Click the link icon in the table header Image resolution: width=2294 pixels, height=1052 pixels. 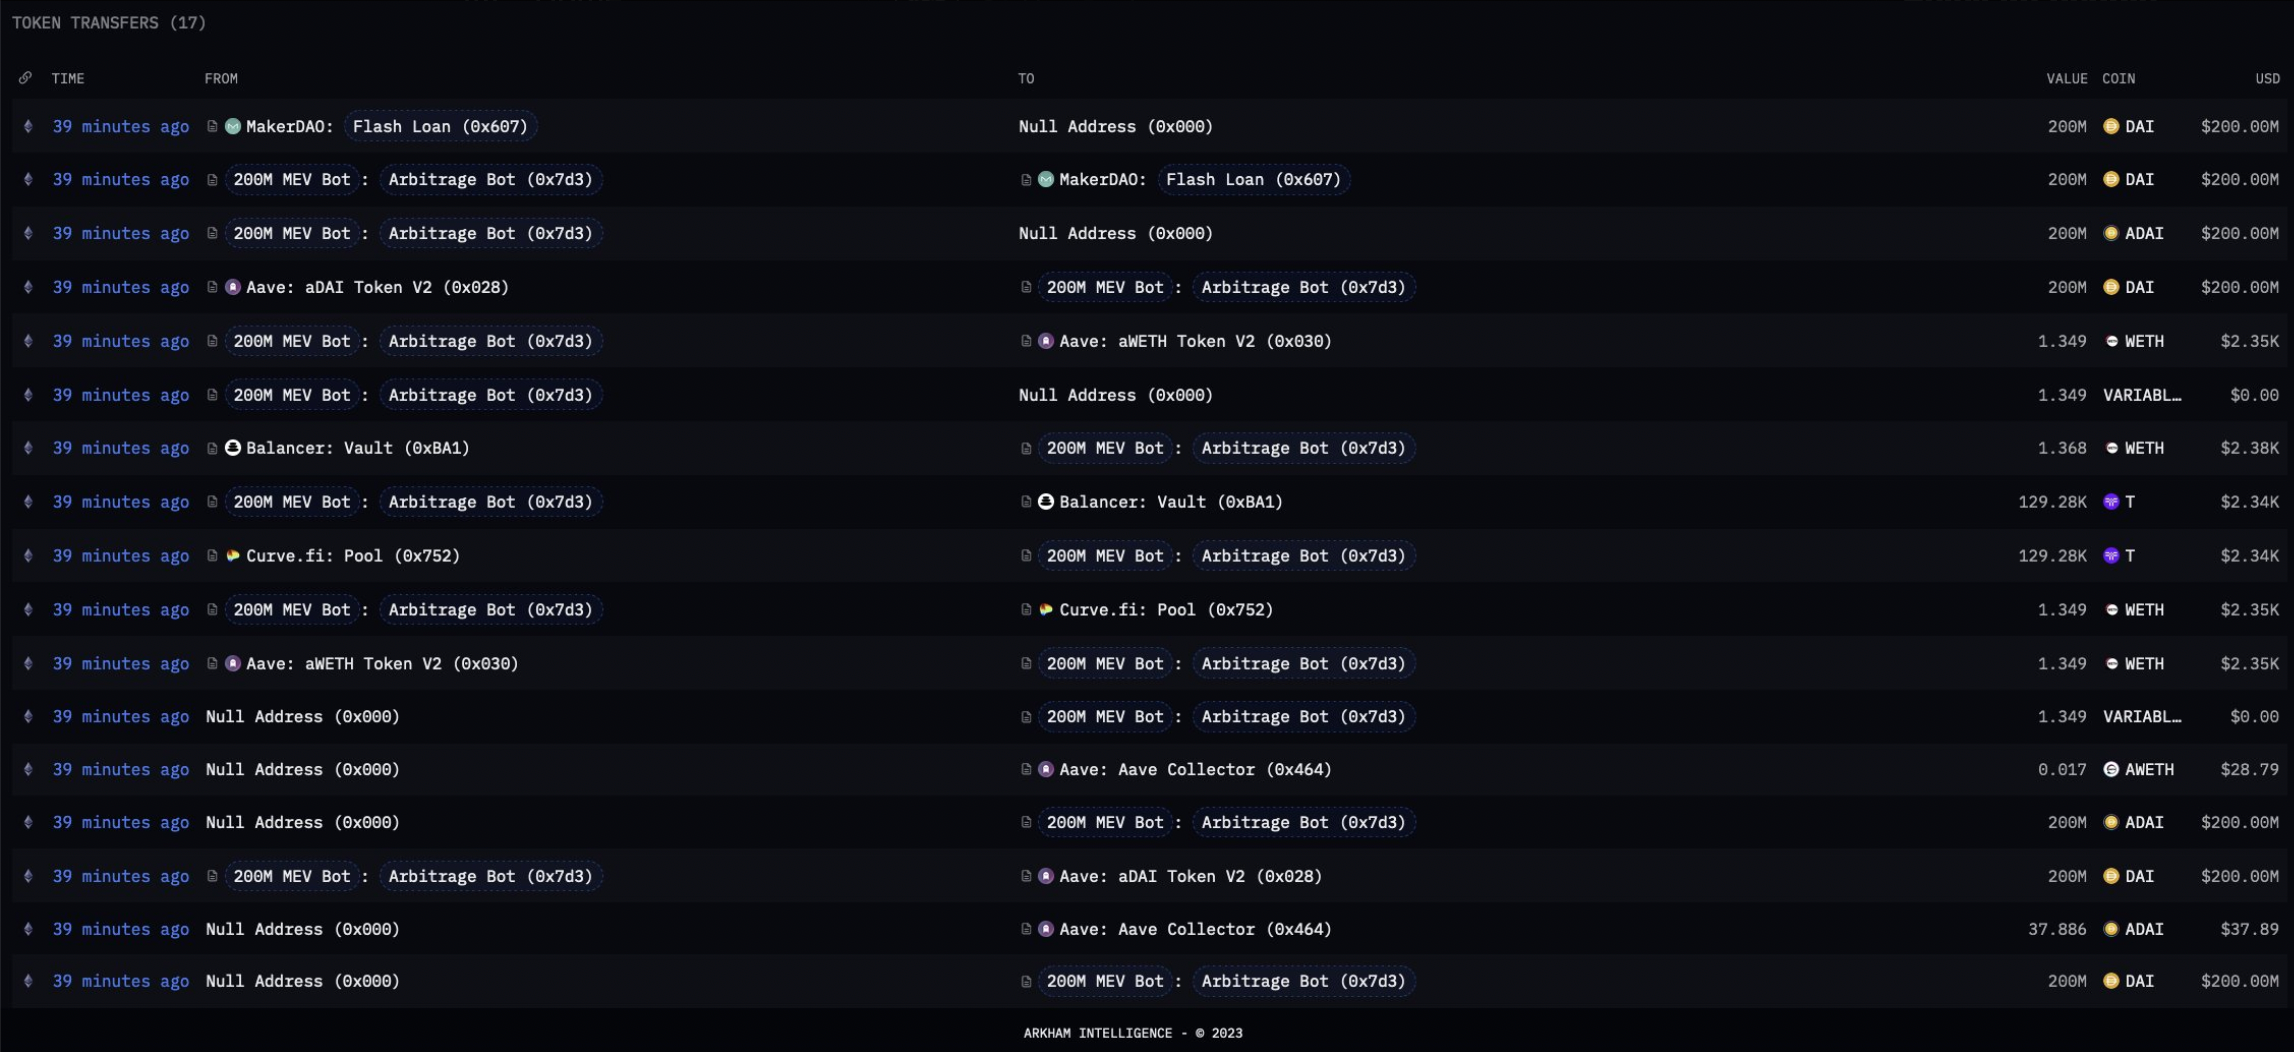(x=24, y=77)
